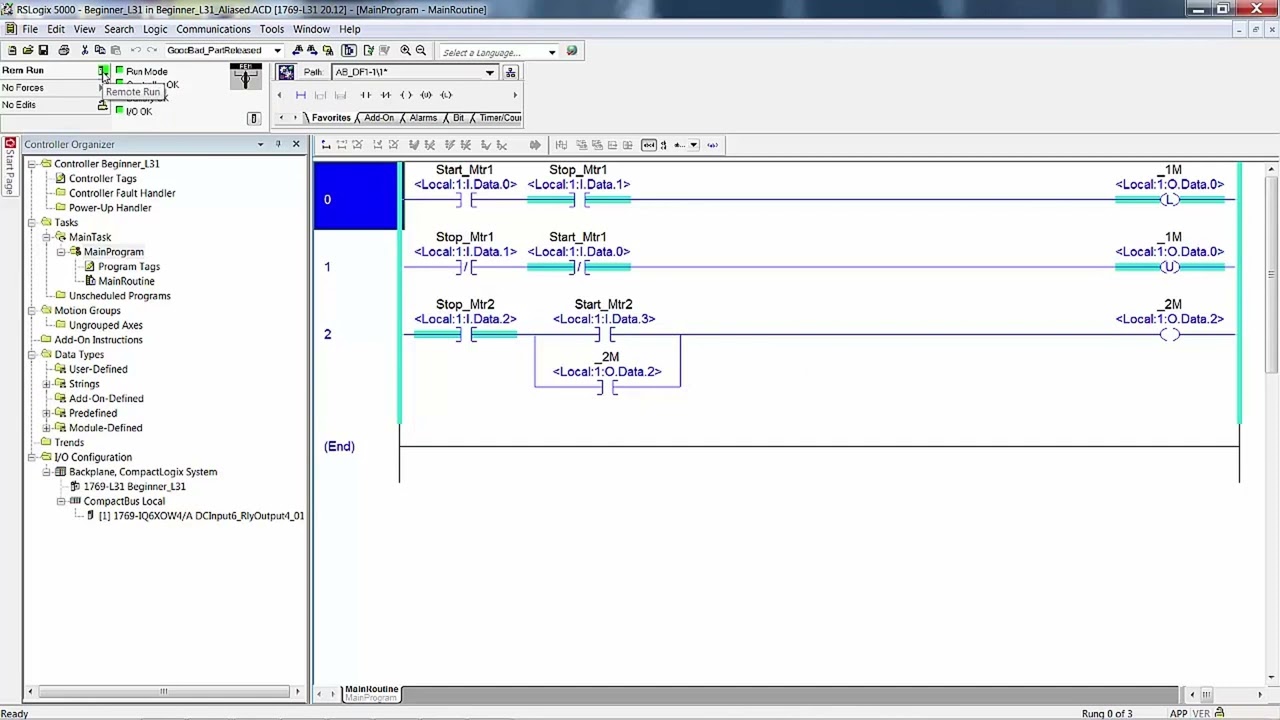This screenshot has width=1280, height=720.
Task: Open the Select a Language dropdown
Action: point(551,52)
